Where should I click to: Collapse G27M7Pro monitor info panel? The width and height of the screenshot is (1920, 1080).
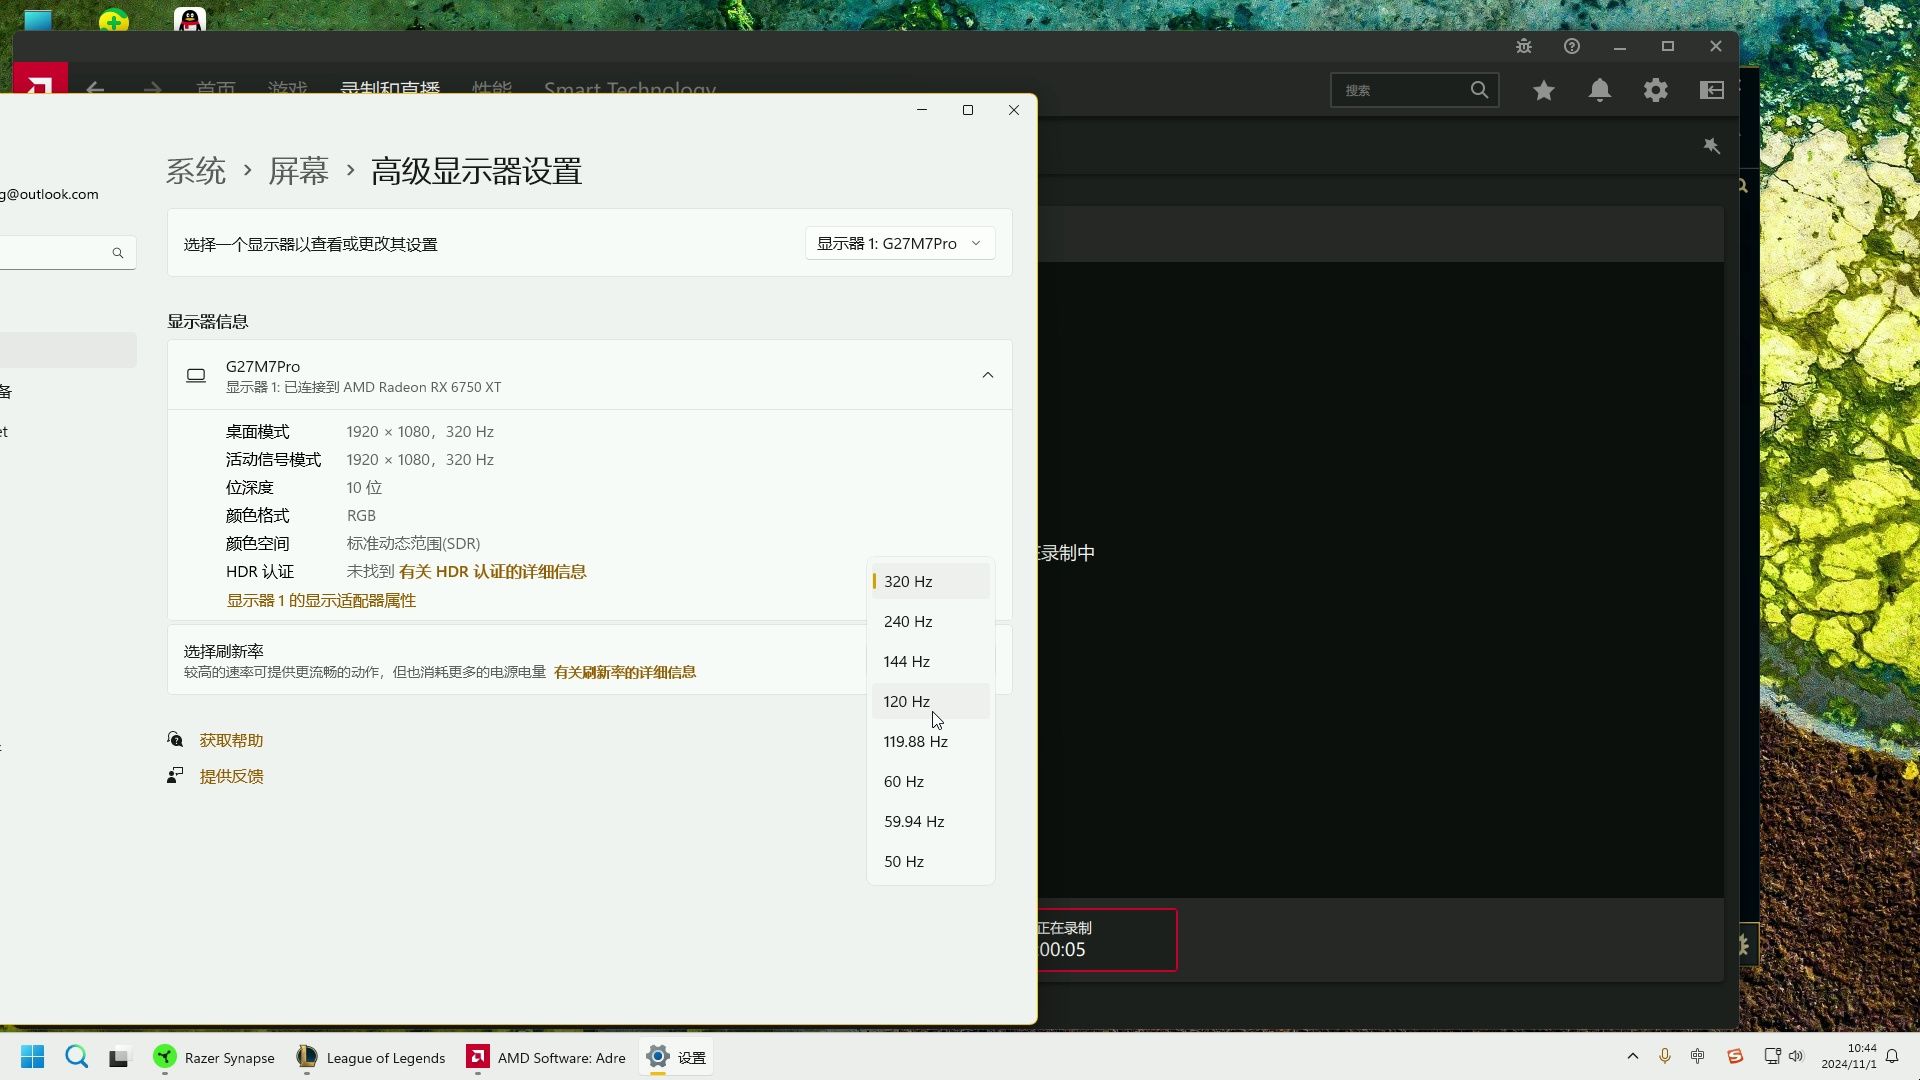pos(988,375)
